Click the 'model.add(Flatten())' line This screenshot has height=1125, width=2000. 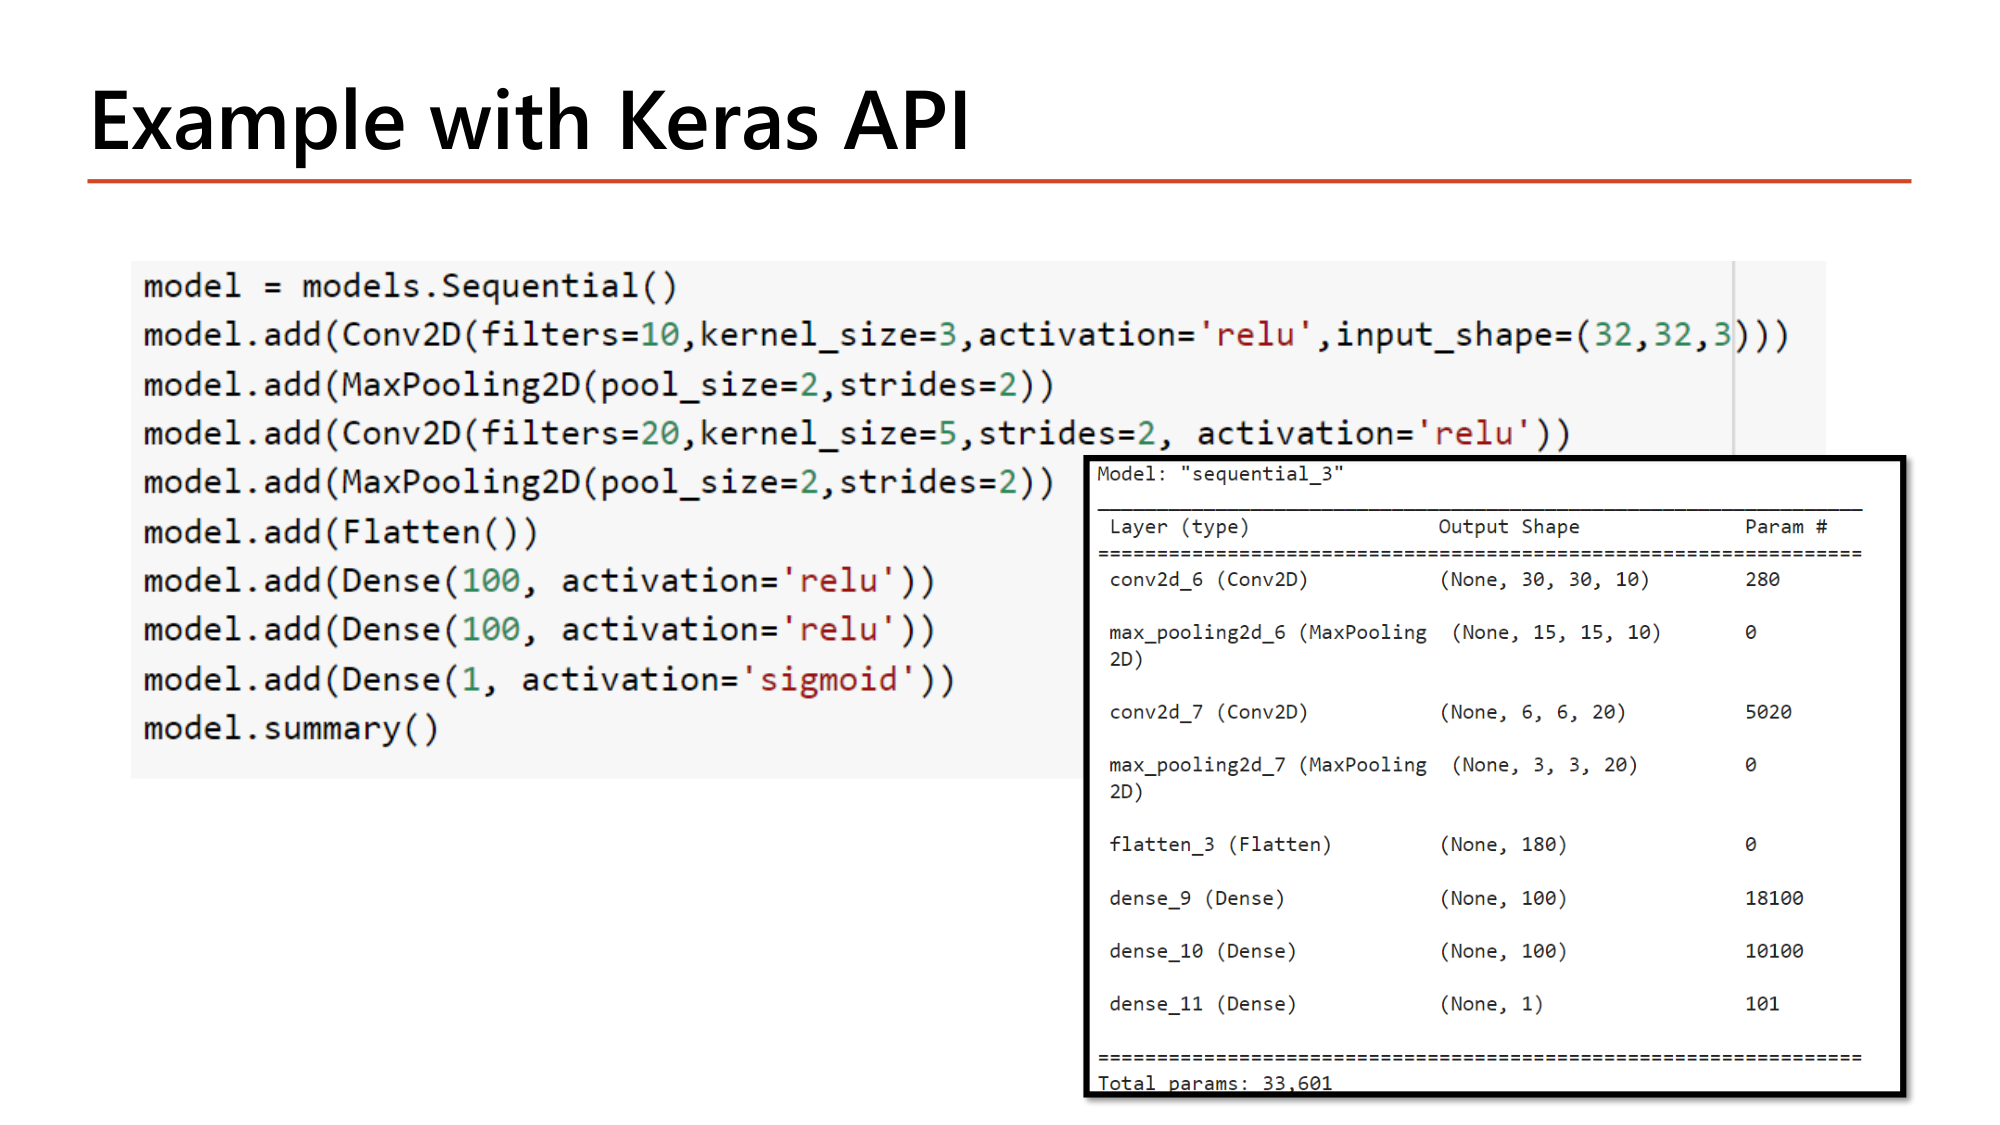tap(340, 532)
